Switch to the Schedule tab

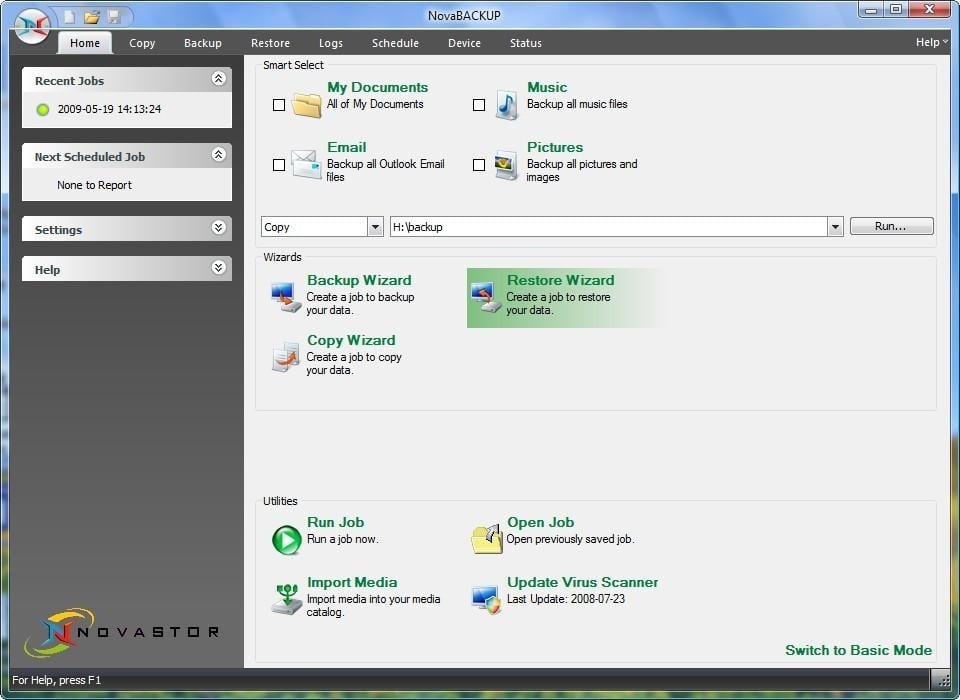point(395,43)
